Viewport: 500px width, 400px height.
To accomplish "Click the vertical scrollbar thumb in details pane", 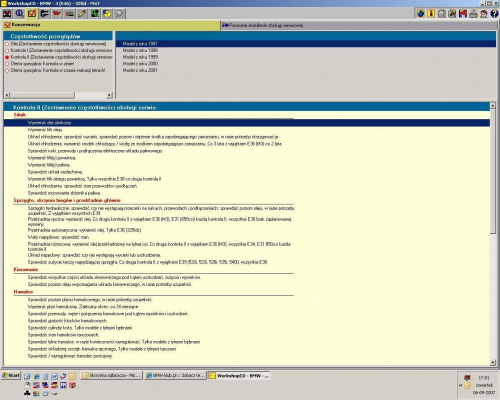I will [493, 172].
